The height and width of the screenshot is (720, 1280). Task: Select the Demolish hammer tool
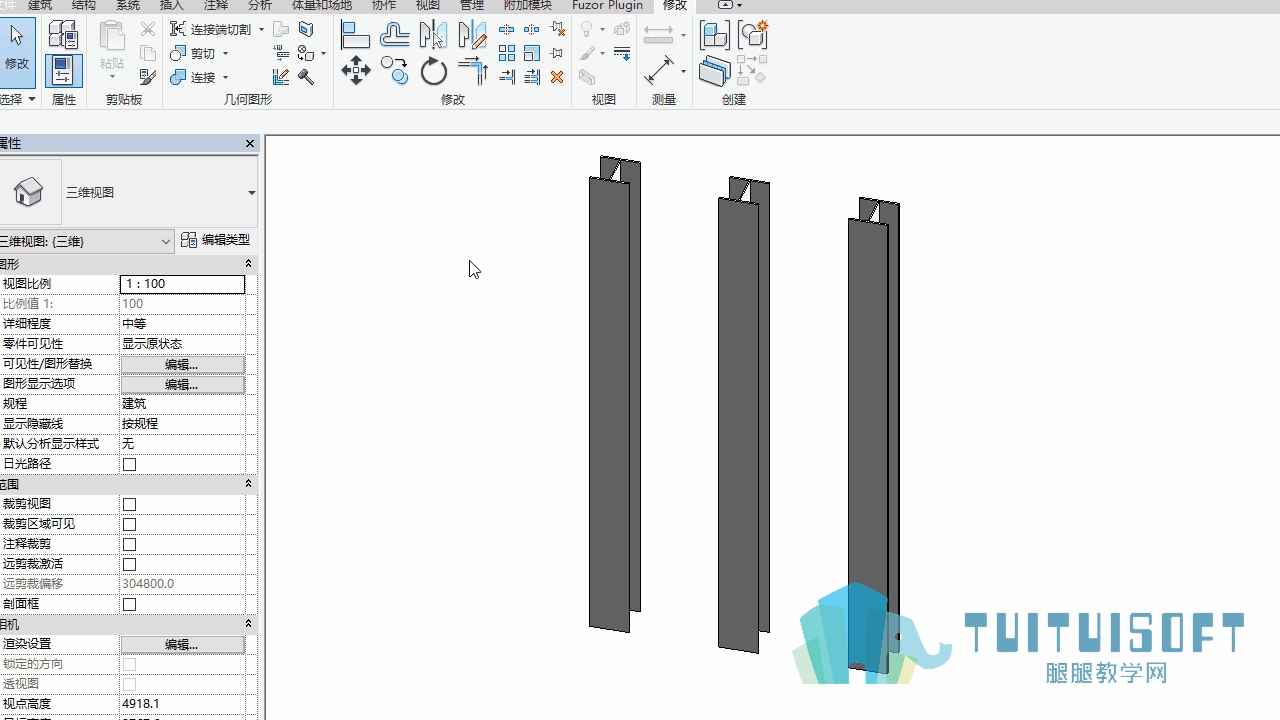click(x=306, y=77)
